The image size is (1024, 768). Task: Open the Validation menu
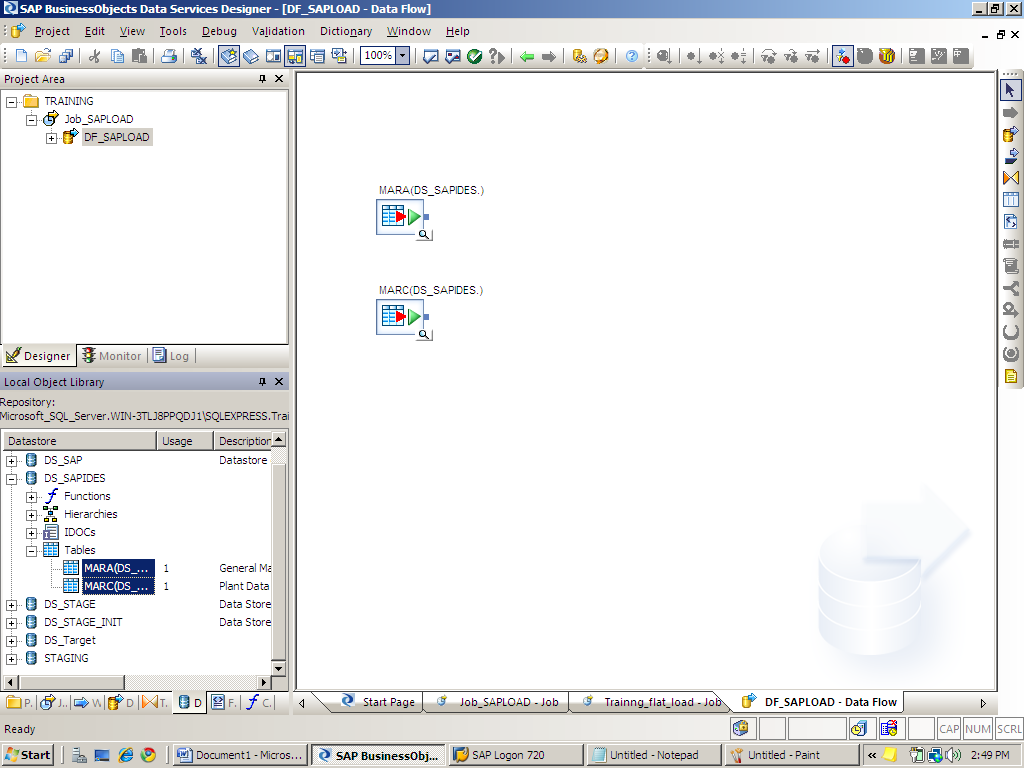coord(278,31)
